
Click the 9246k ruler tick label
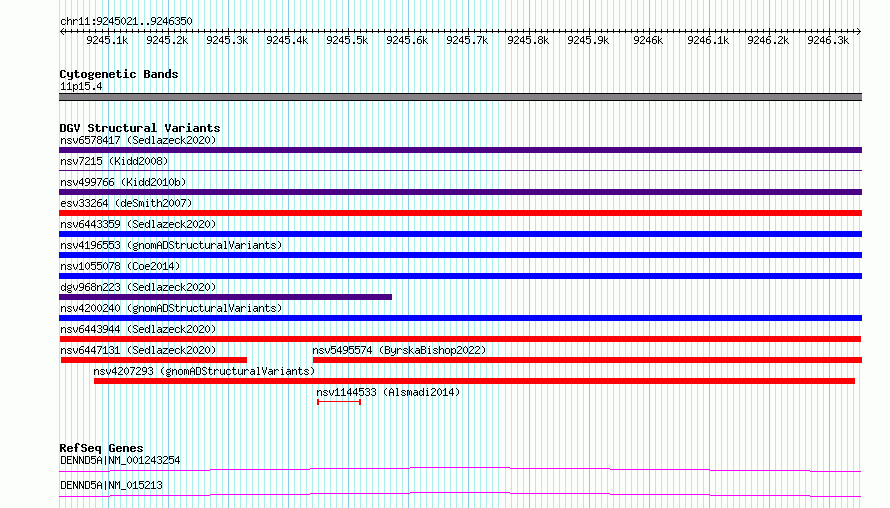click(x=648, y=41)
